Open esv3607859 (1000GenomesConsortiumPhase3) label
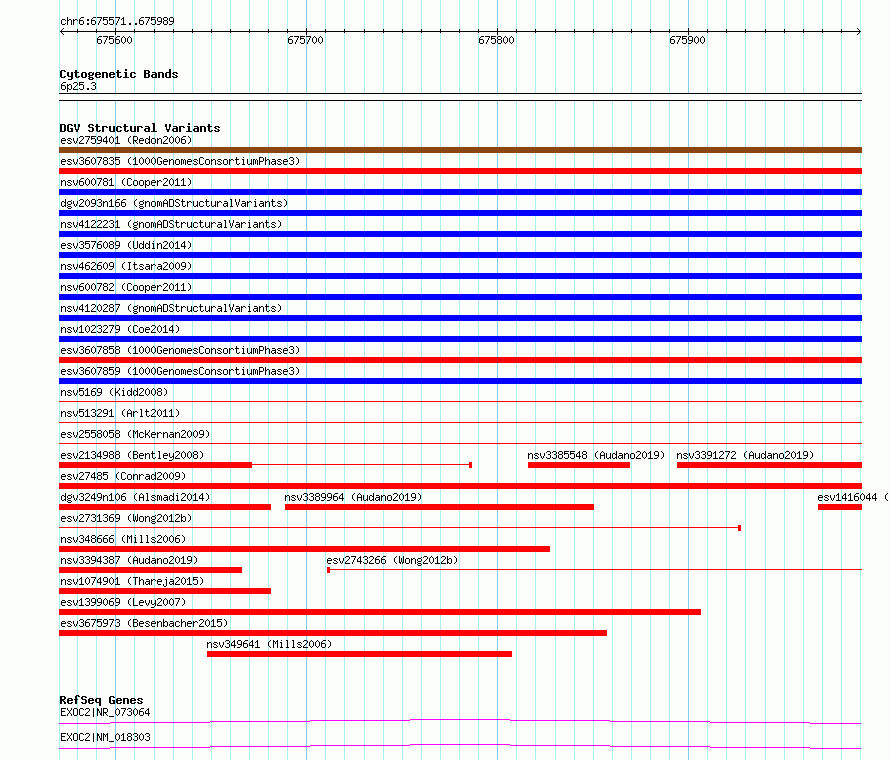The width and height of the screenshot is (890, 760). (x=180, y=371)
